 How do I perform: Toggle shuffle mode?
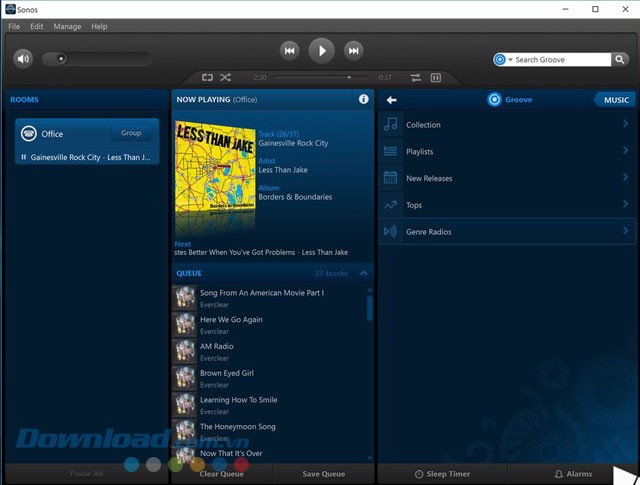[x=225, y=77]
